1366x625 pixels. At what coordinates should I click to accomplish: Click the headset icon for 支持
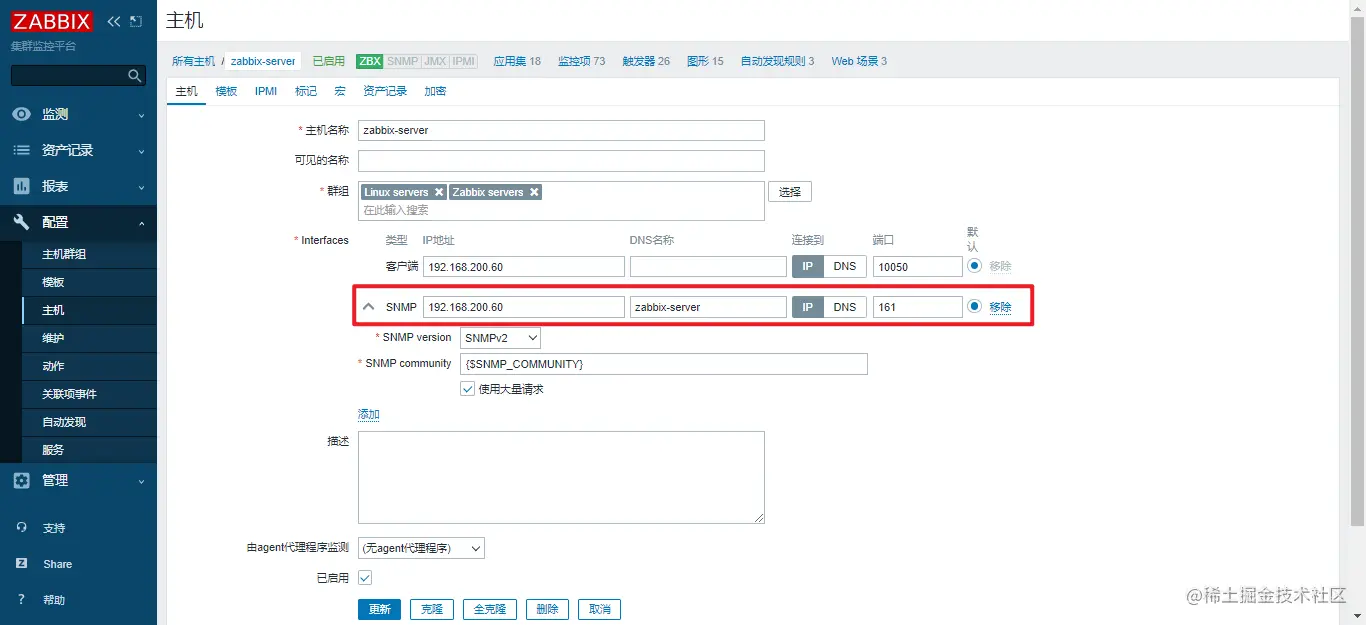click(x=22, y=527)
